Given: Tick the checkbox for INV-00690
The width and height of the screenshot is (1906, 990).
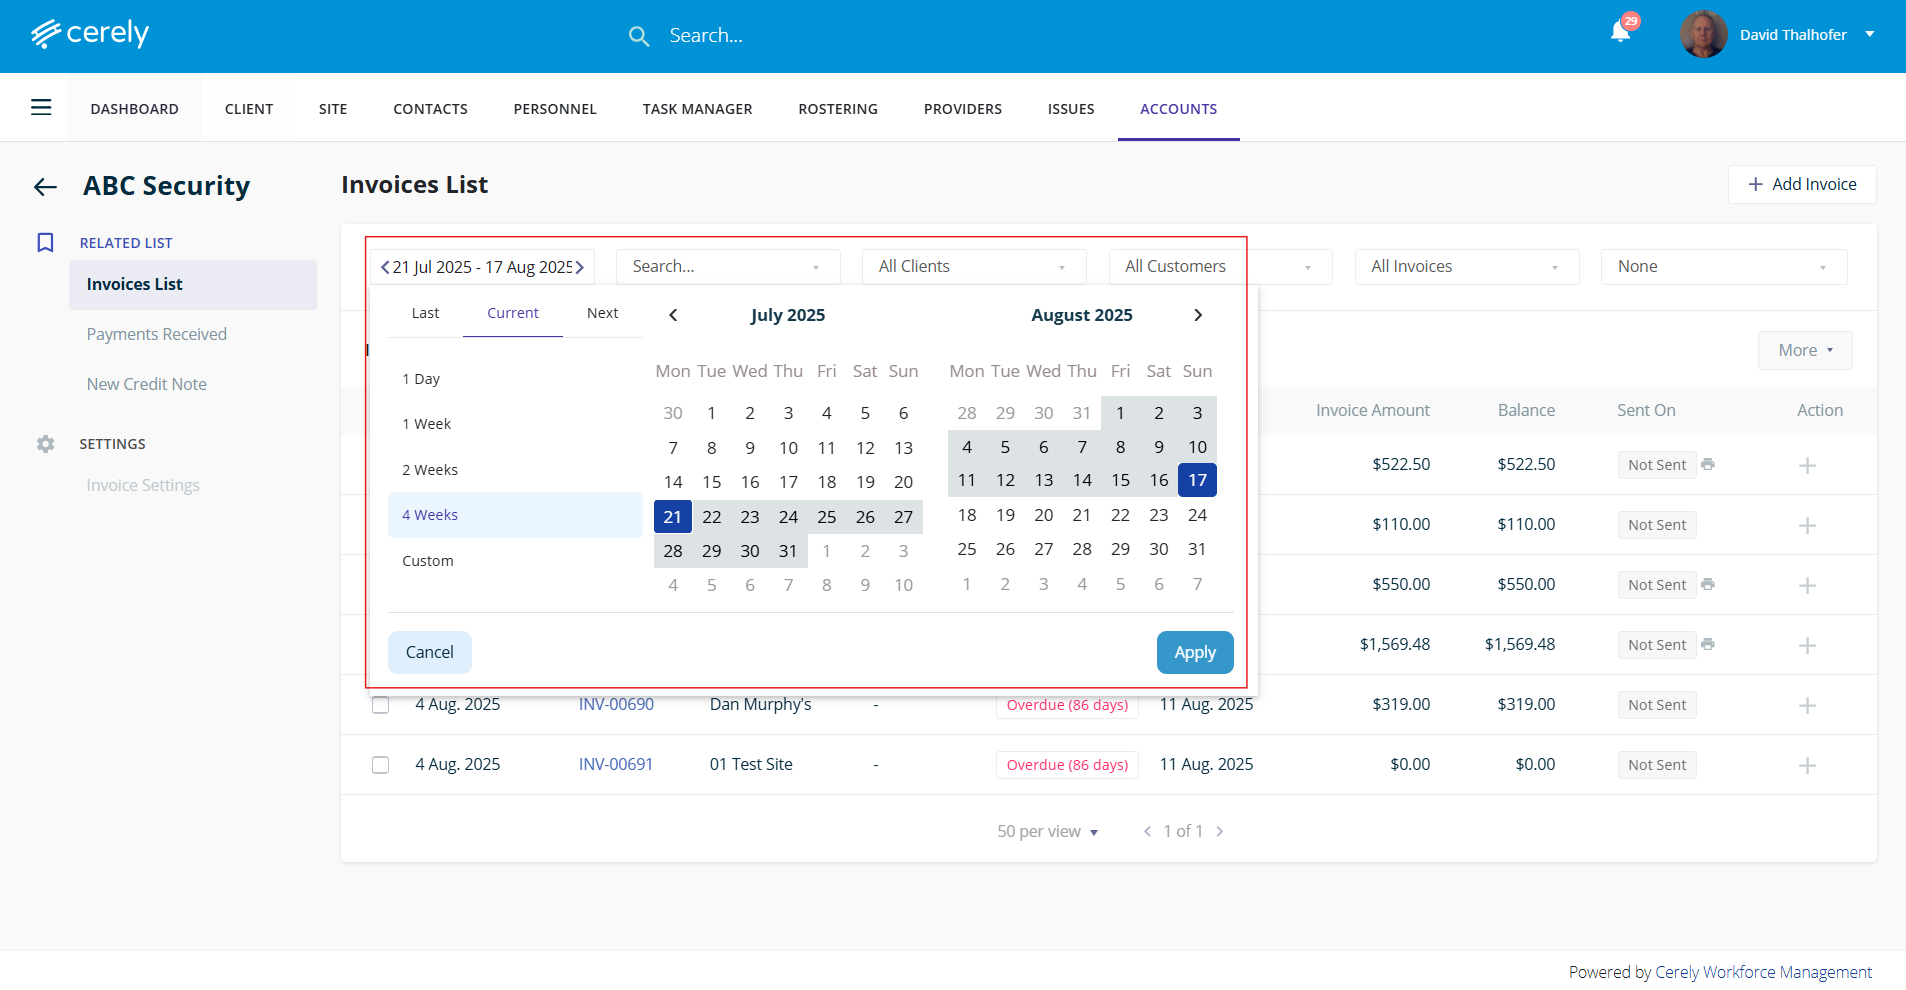Looking at the screenshot, I should coord(380,705).
